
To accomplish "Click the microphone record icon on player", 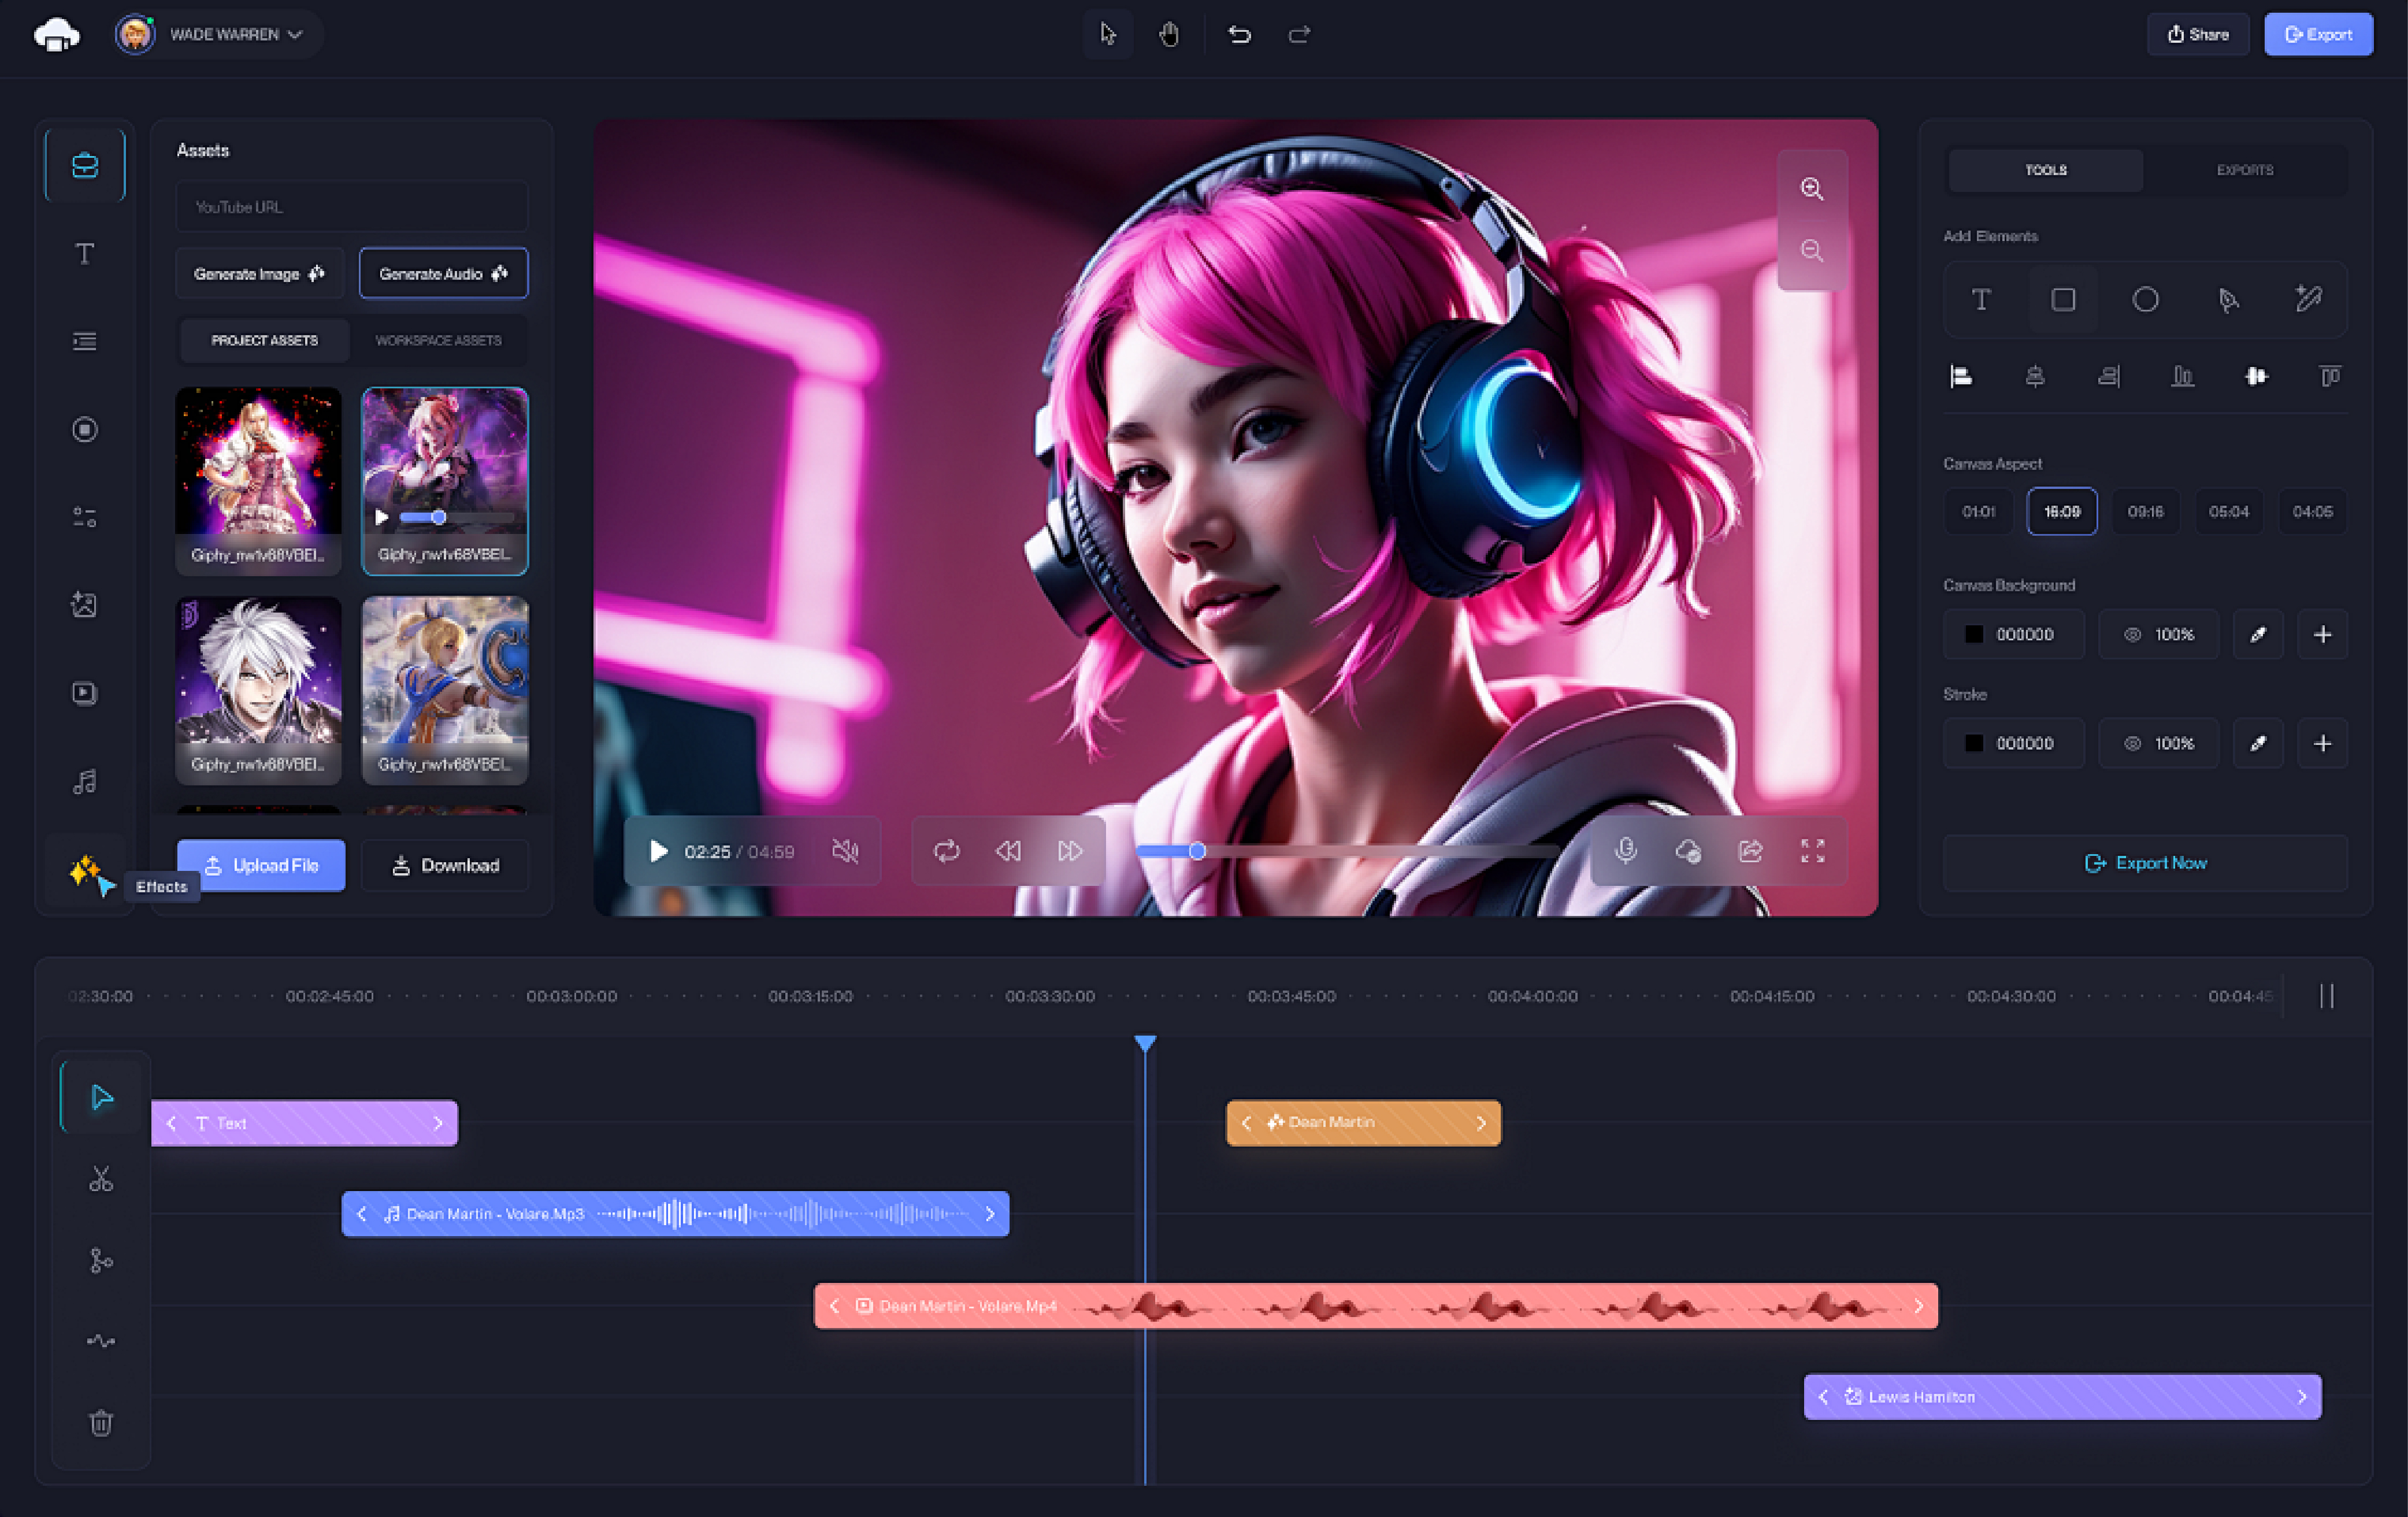I will 1626,851.
